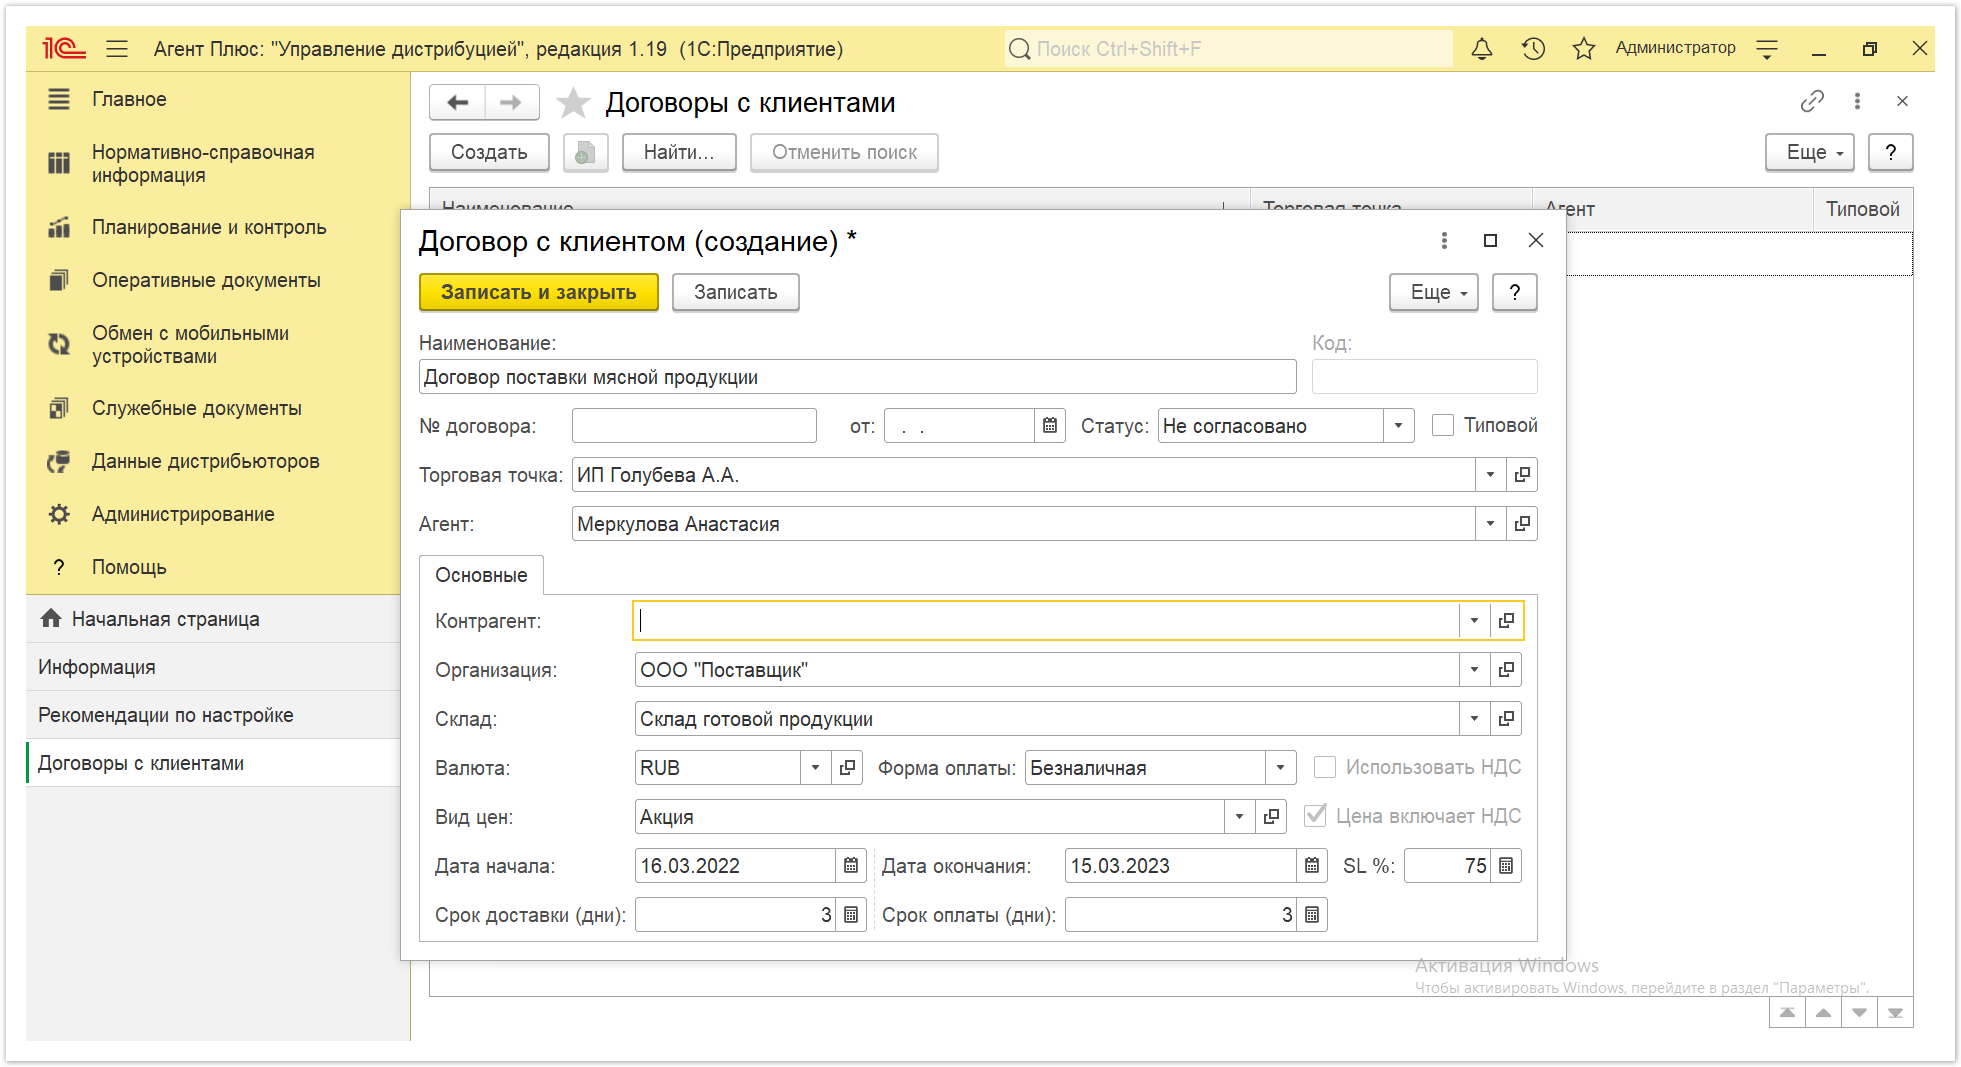
Task: Go back with the left arrow
Action: [458, 102]
